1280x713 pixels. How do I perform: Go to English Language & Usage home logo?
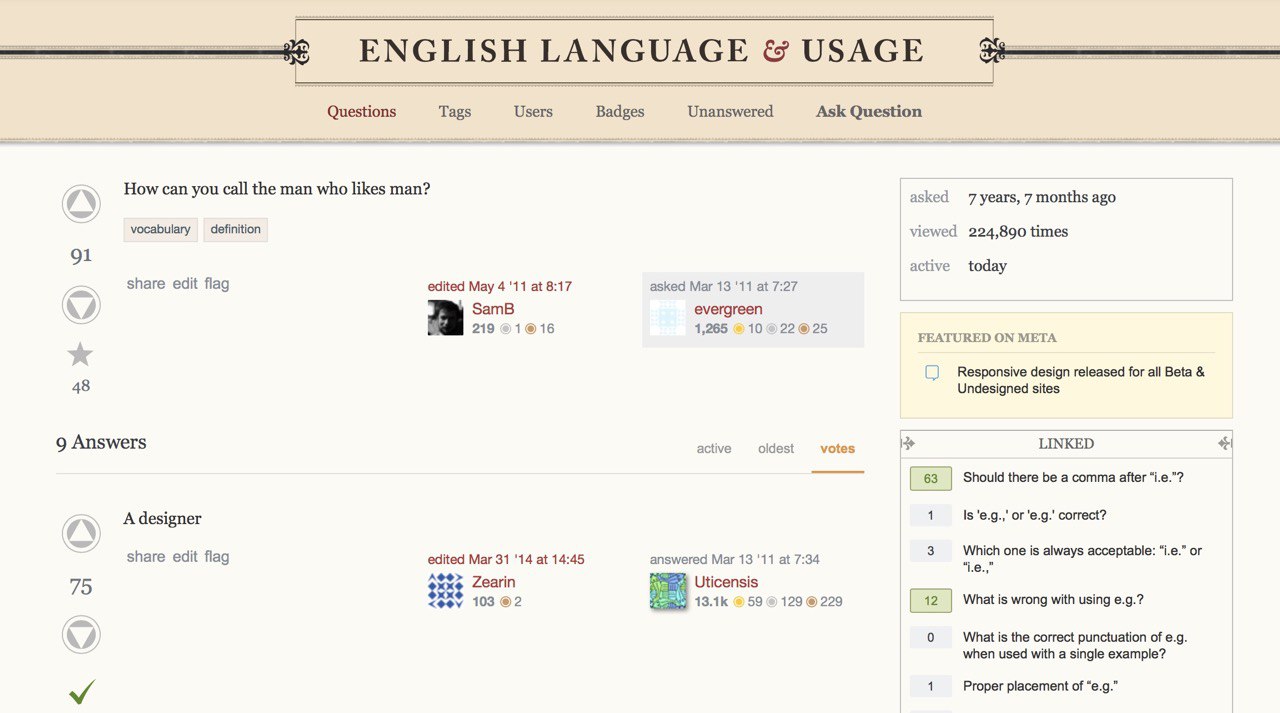pyautogui.click(x=641, y=51)
